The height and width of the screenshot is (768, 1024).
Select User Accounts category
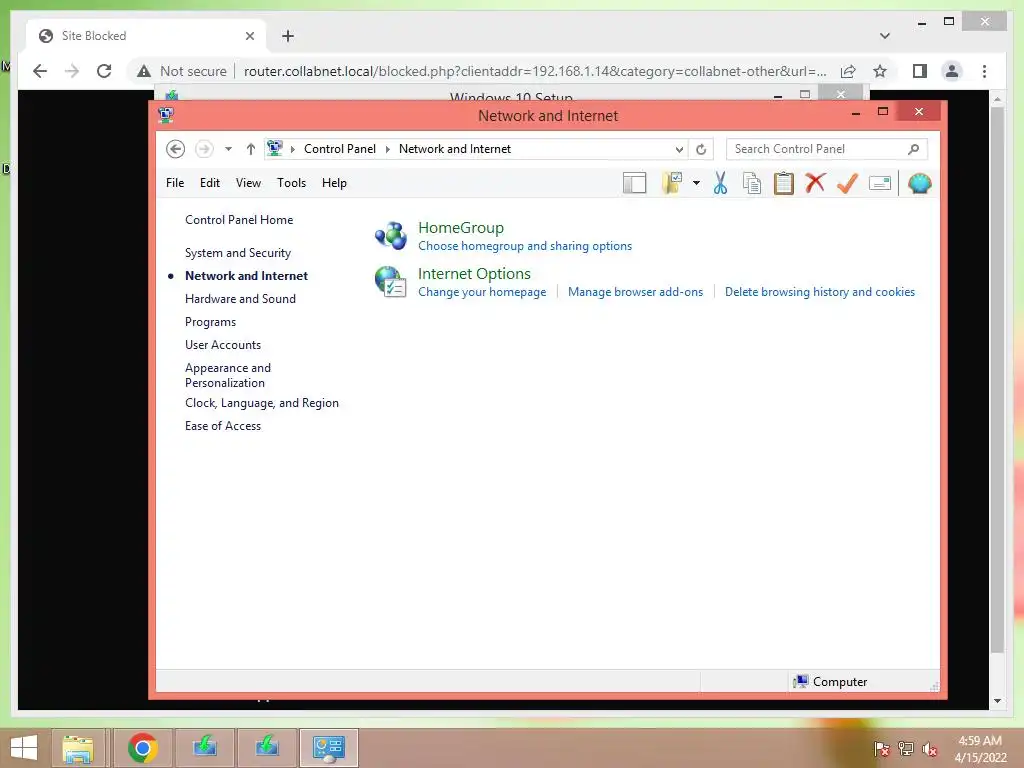point(223,345)
